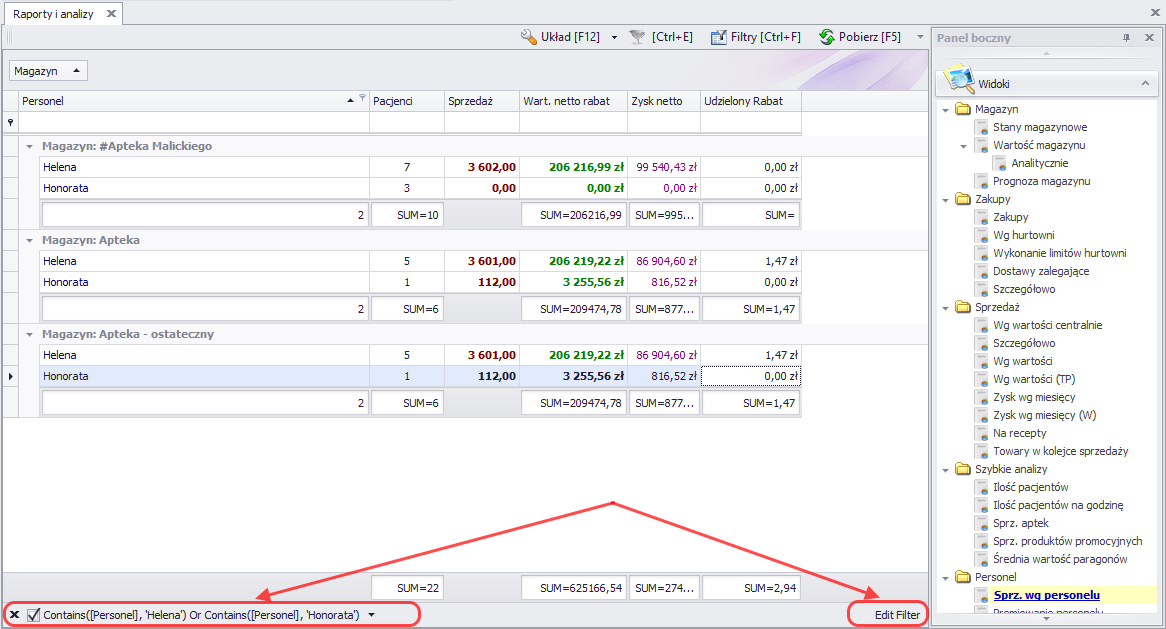
Task: Open Filtry [Ctrl+F] from the toolbar
Action: 755,37
